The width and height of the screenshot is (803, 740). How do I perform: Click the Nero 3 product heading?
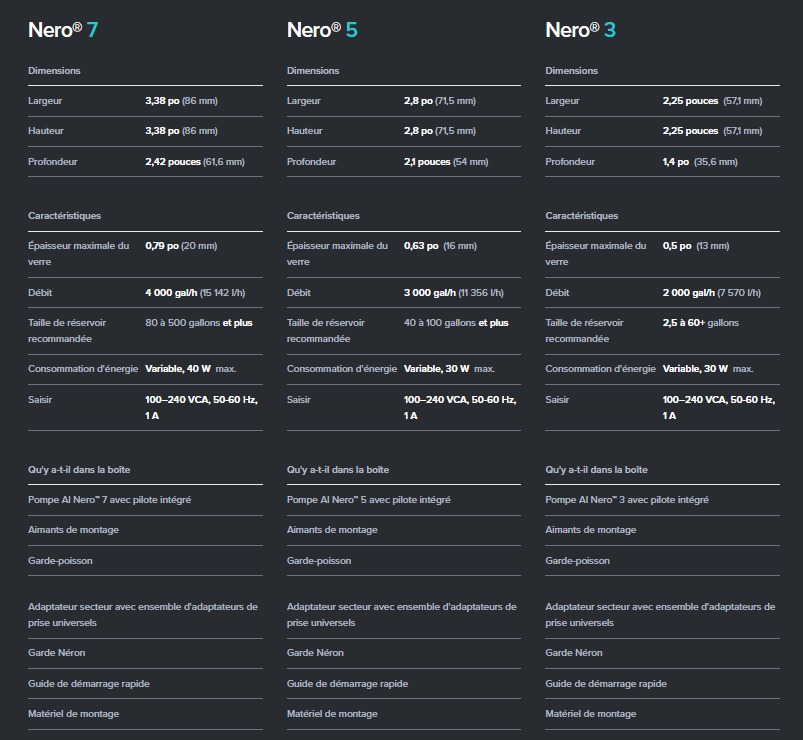coord(581,30)
